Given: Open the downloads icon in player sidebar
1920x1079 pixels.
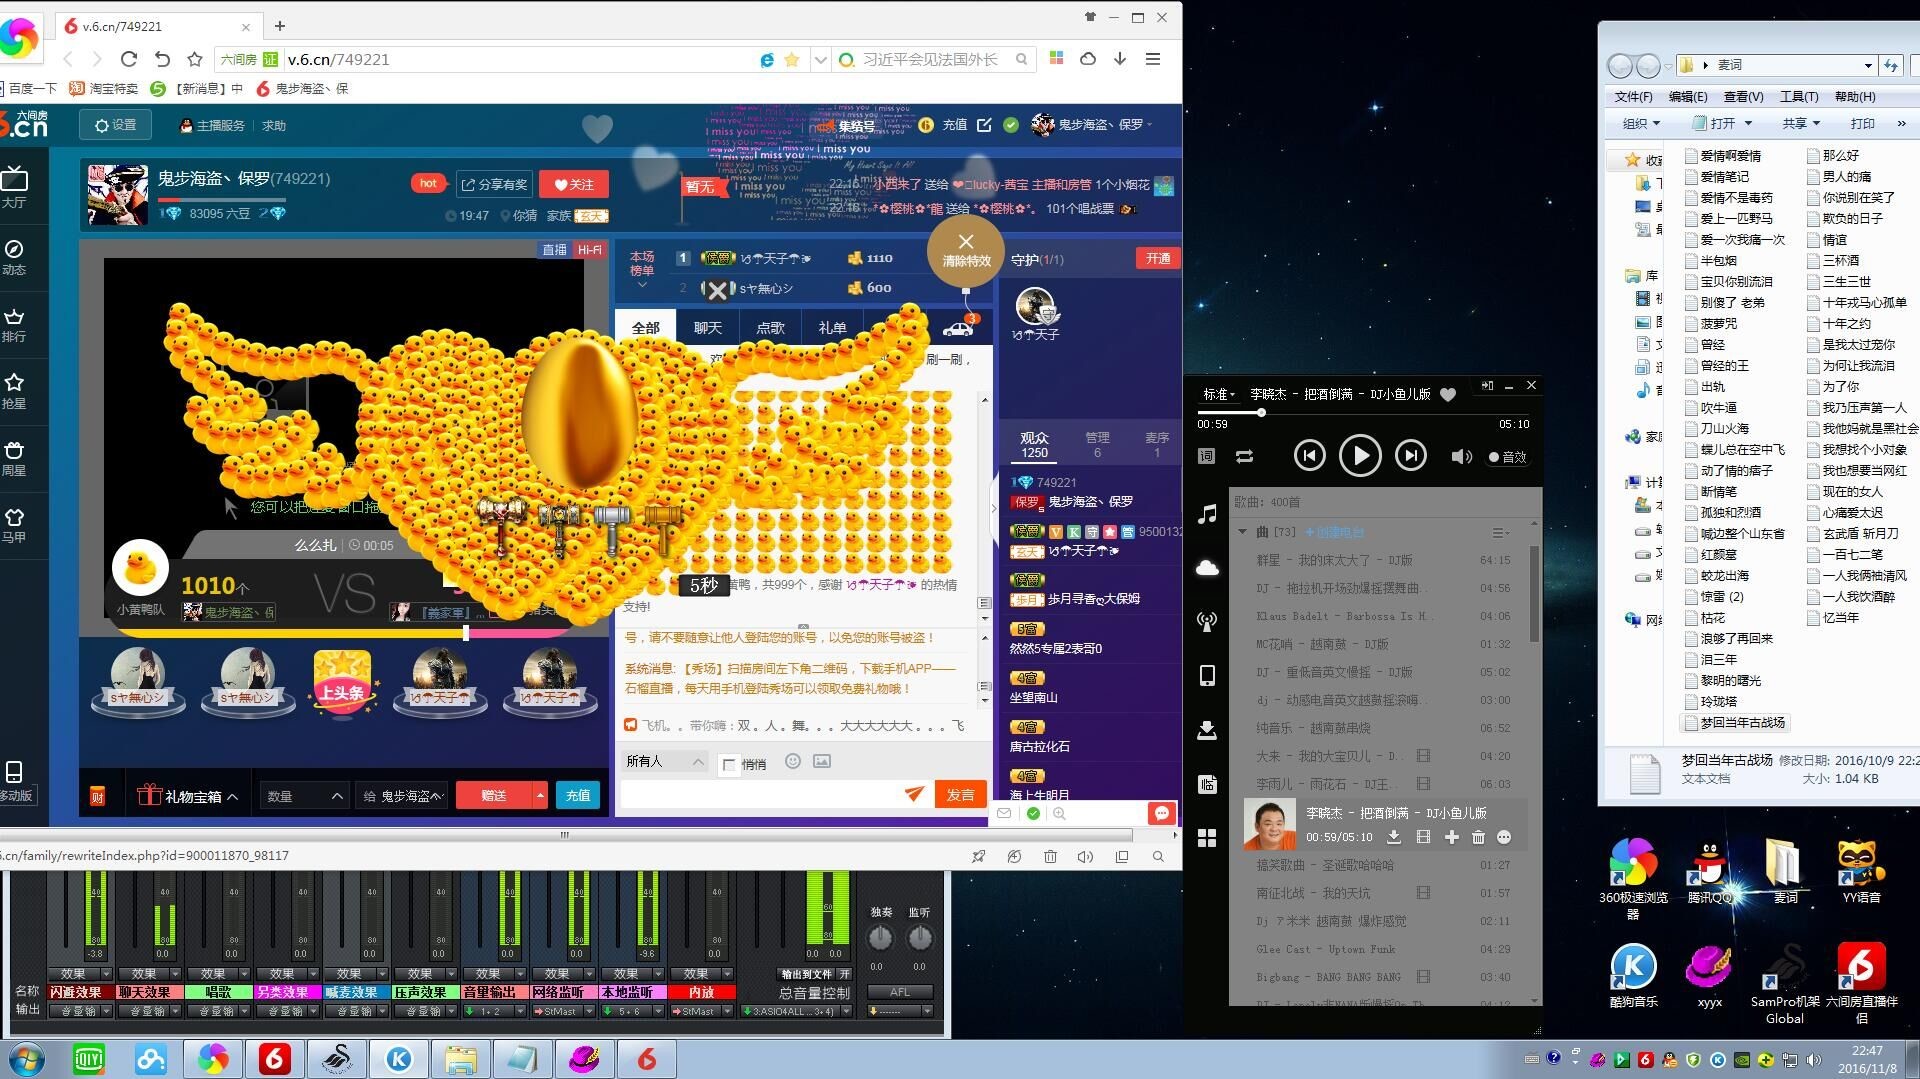Looking at the screenshot, I should (1207, 730).
